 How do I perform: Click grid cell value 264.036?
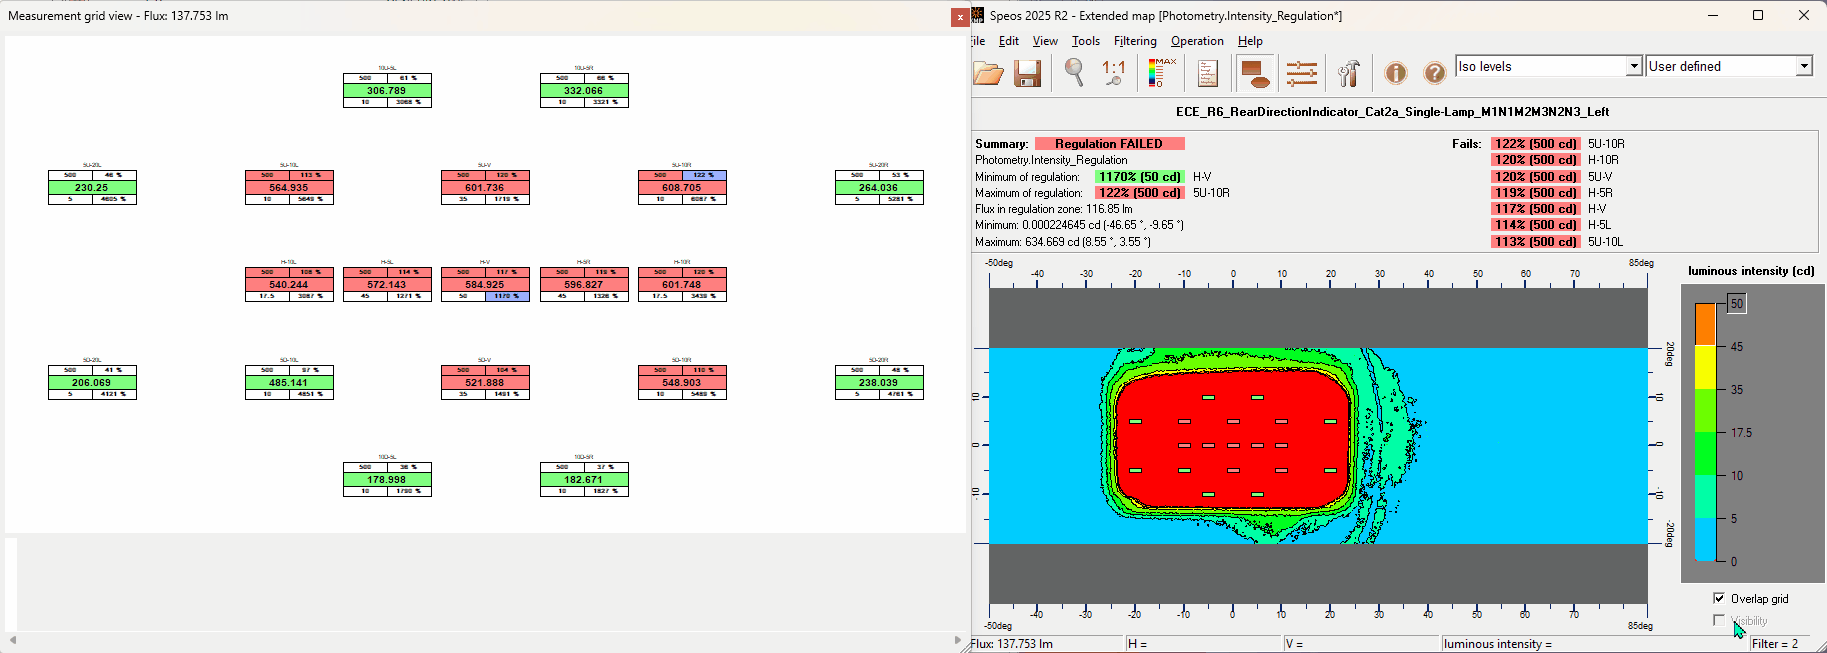pos(879,187)
